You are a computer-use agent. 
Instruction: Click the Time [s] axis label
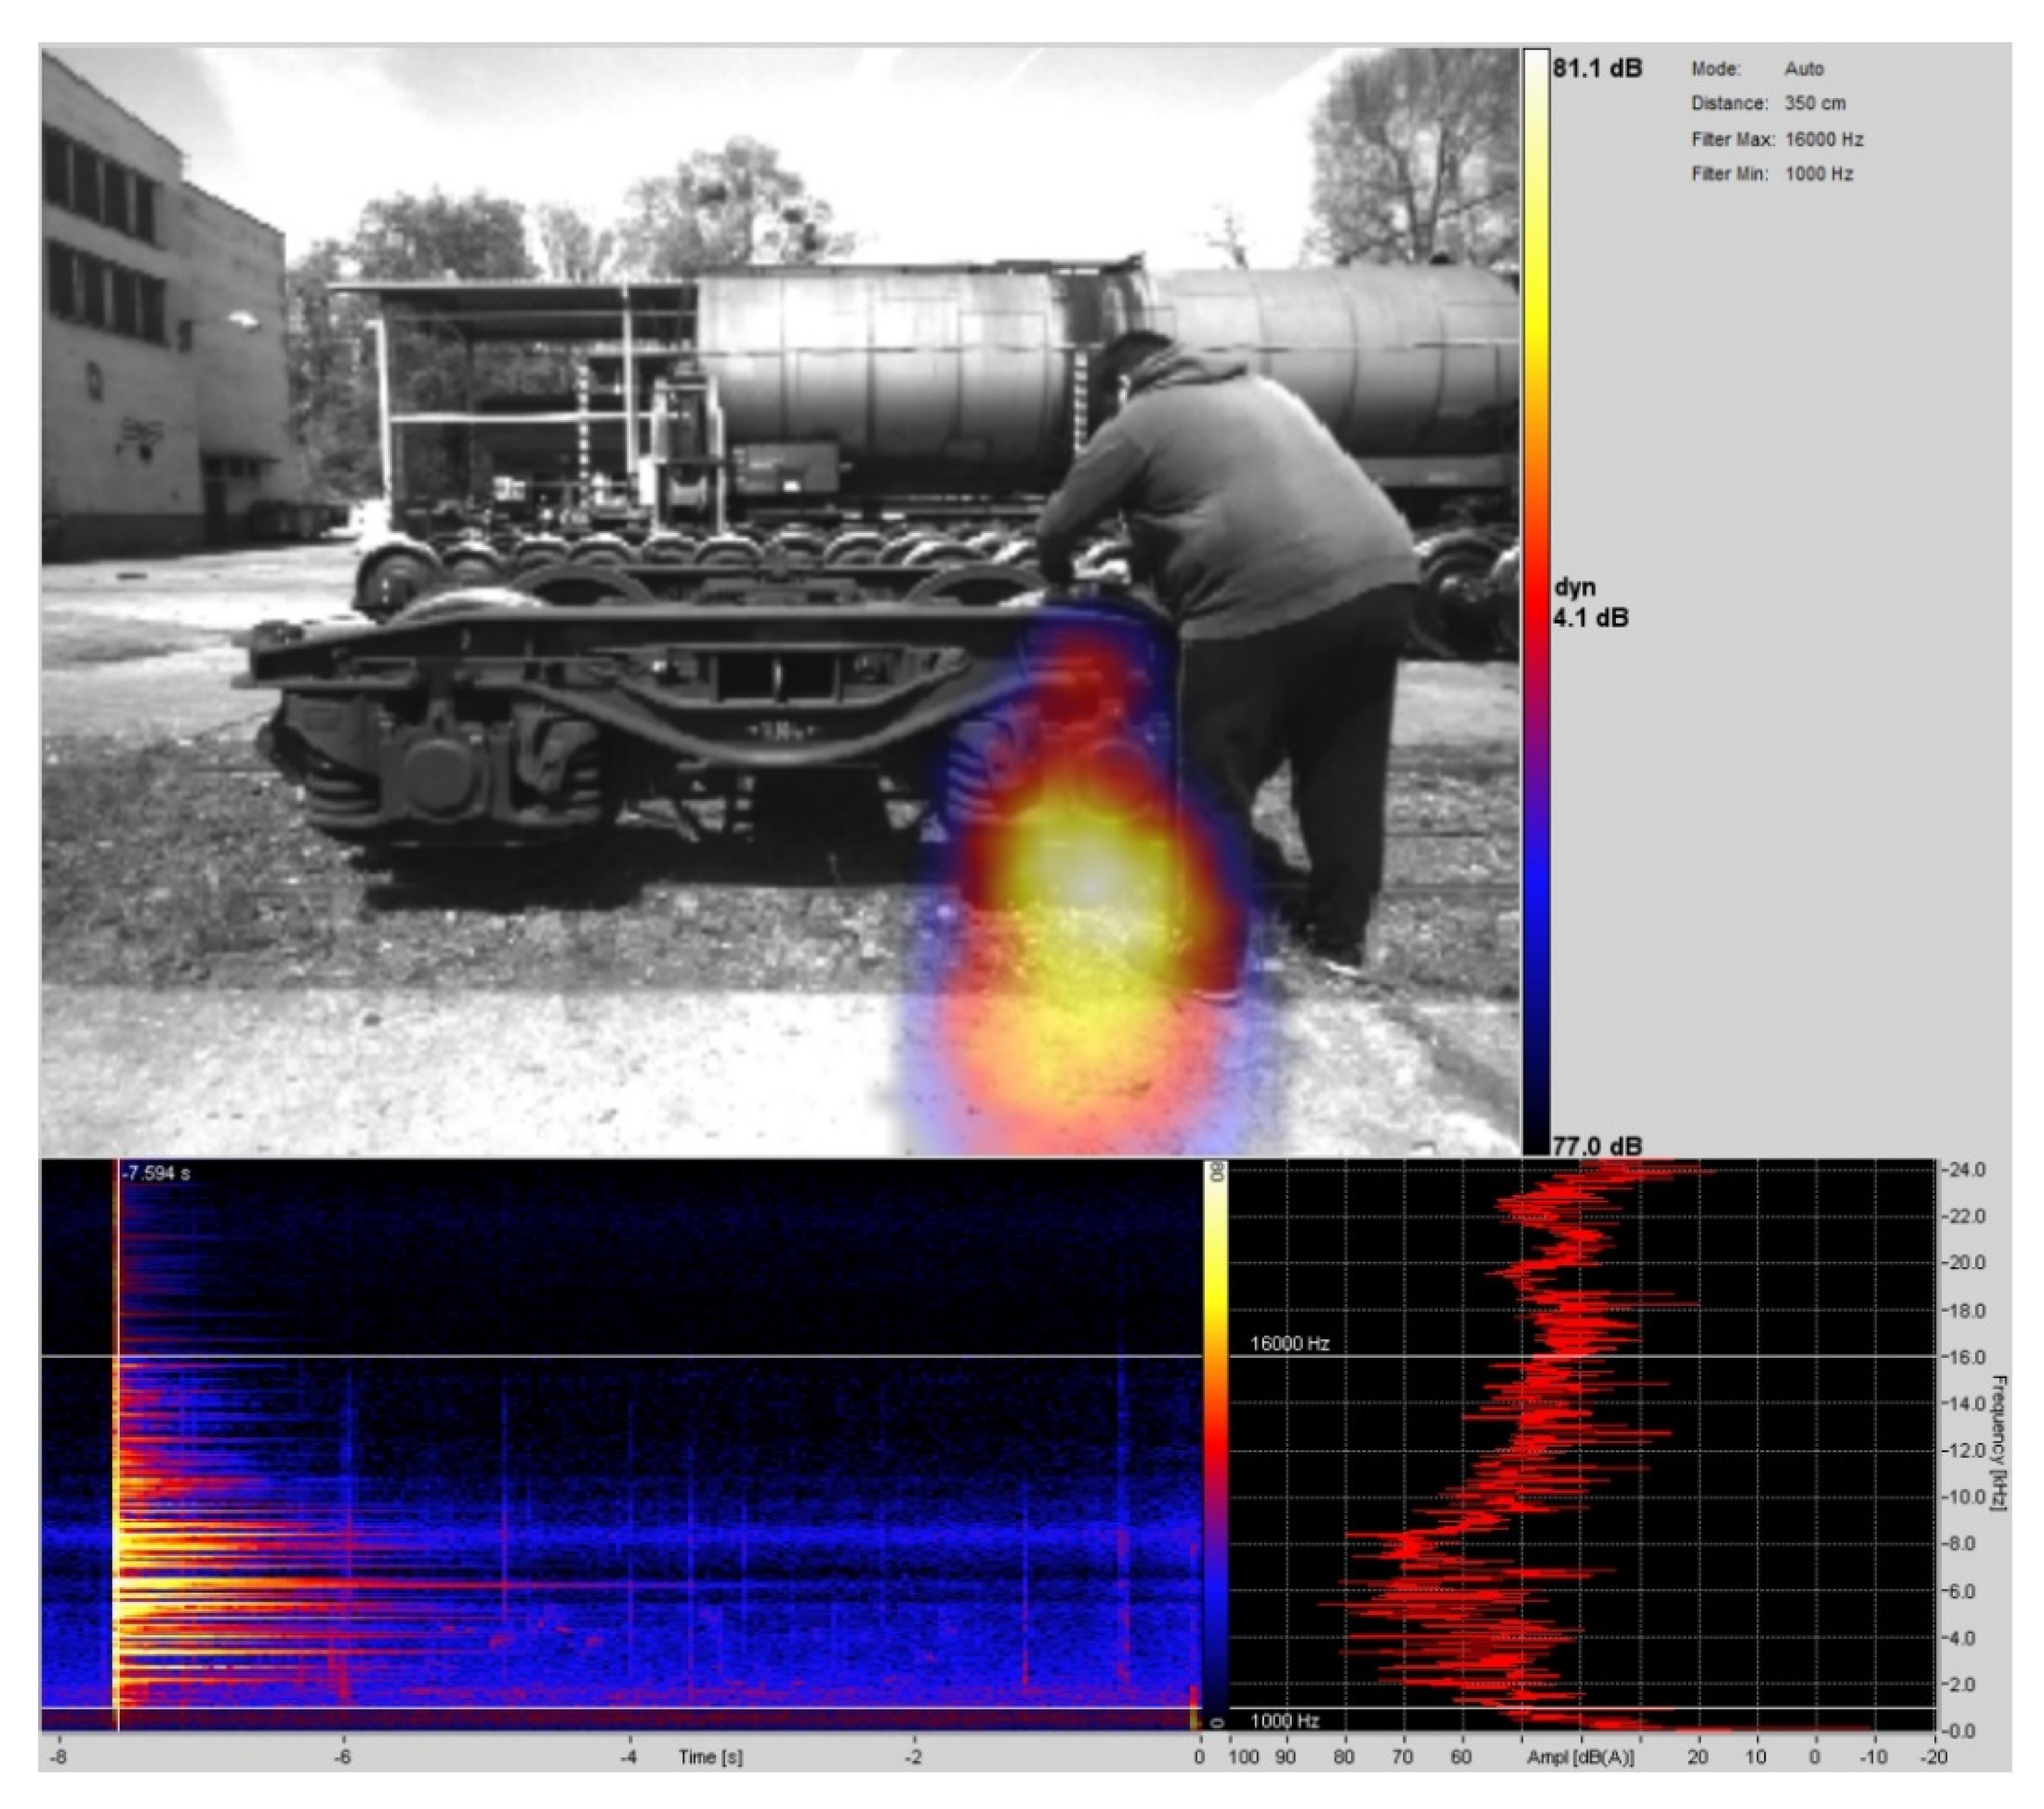click(710, 1757)
